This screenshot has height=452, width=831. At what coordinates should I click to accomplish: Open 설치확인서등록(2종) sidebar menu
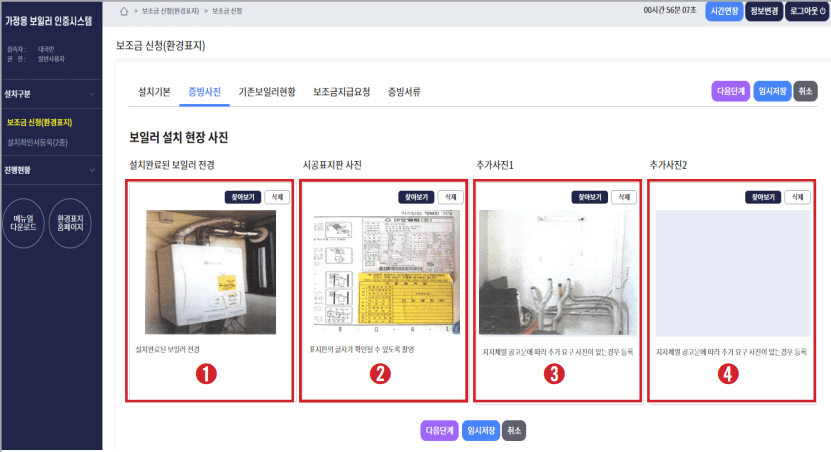point(37,143)
